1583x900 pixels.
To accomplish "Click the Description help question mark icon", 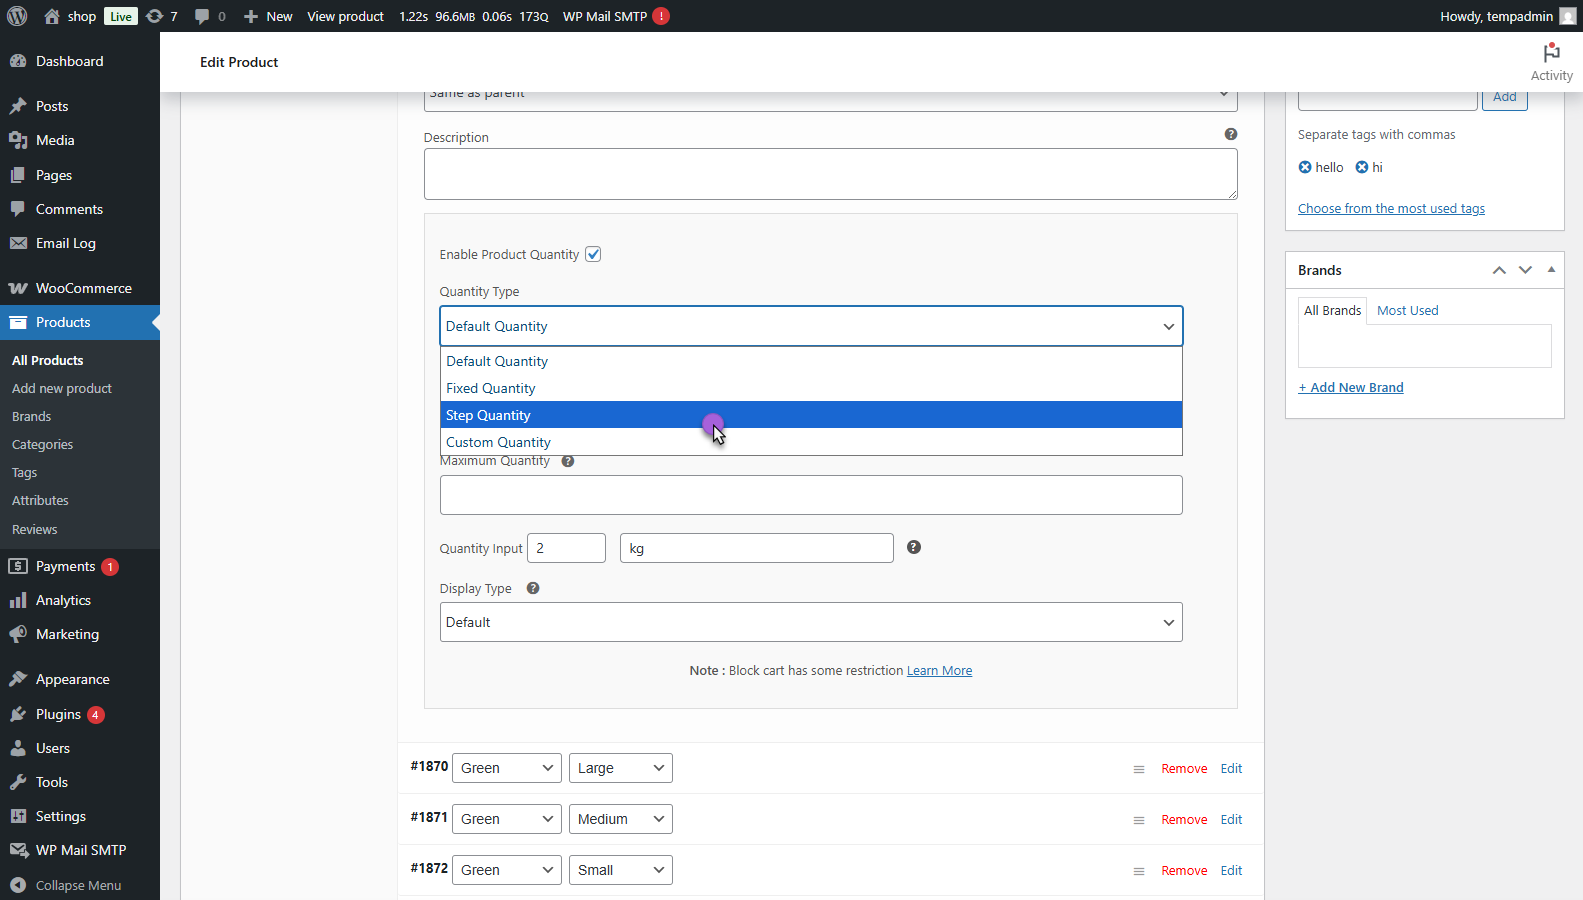I will (x=1231, y=134).
